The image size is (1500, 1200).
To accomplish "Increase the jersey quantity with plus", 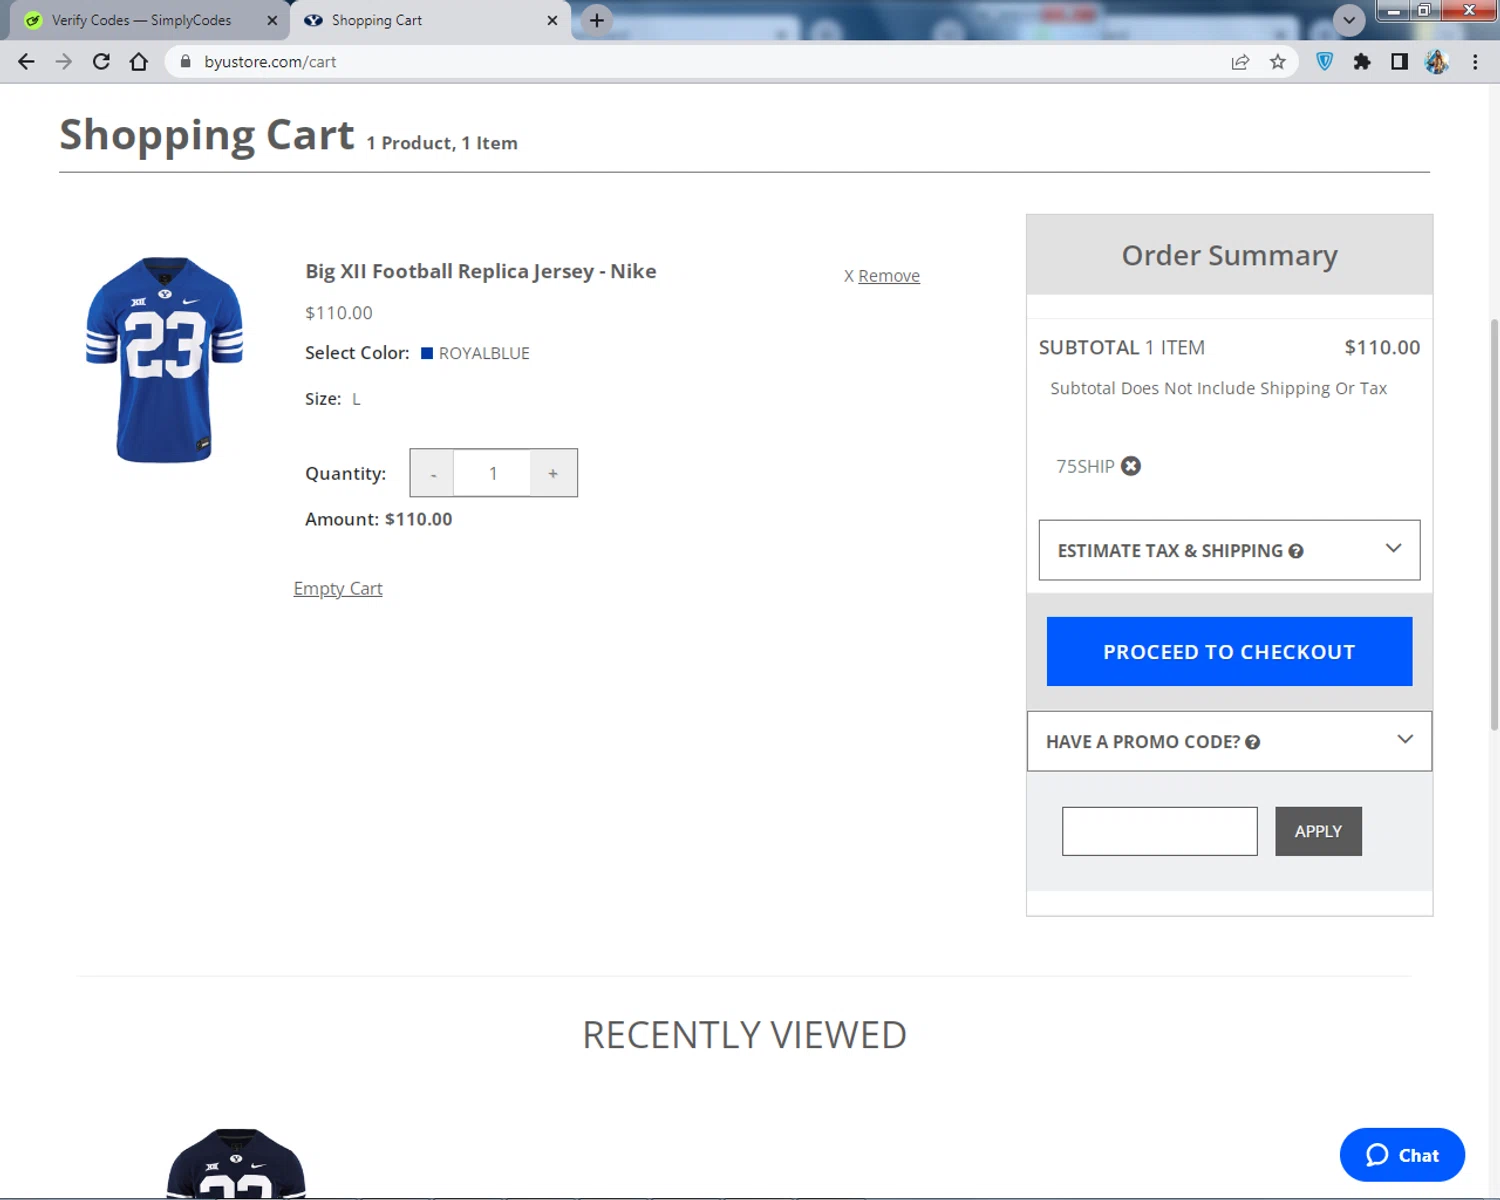I will pyautogui.click(x=553, y=473).
